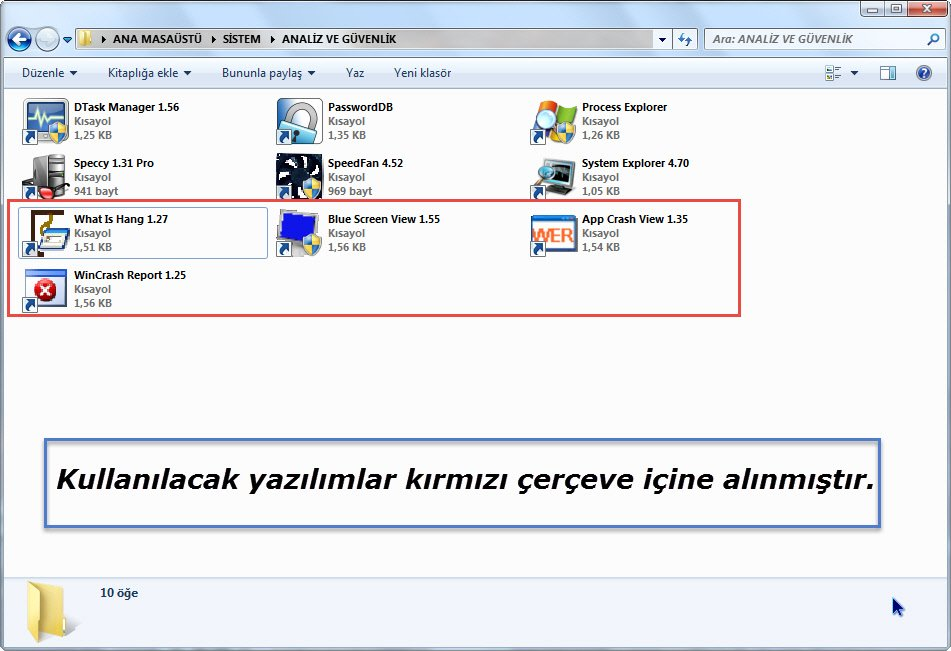Select the Speccy 1.31 Pro icon

(45, 177)
